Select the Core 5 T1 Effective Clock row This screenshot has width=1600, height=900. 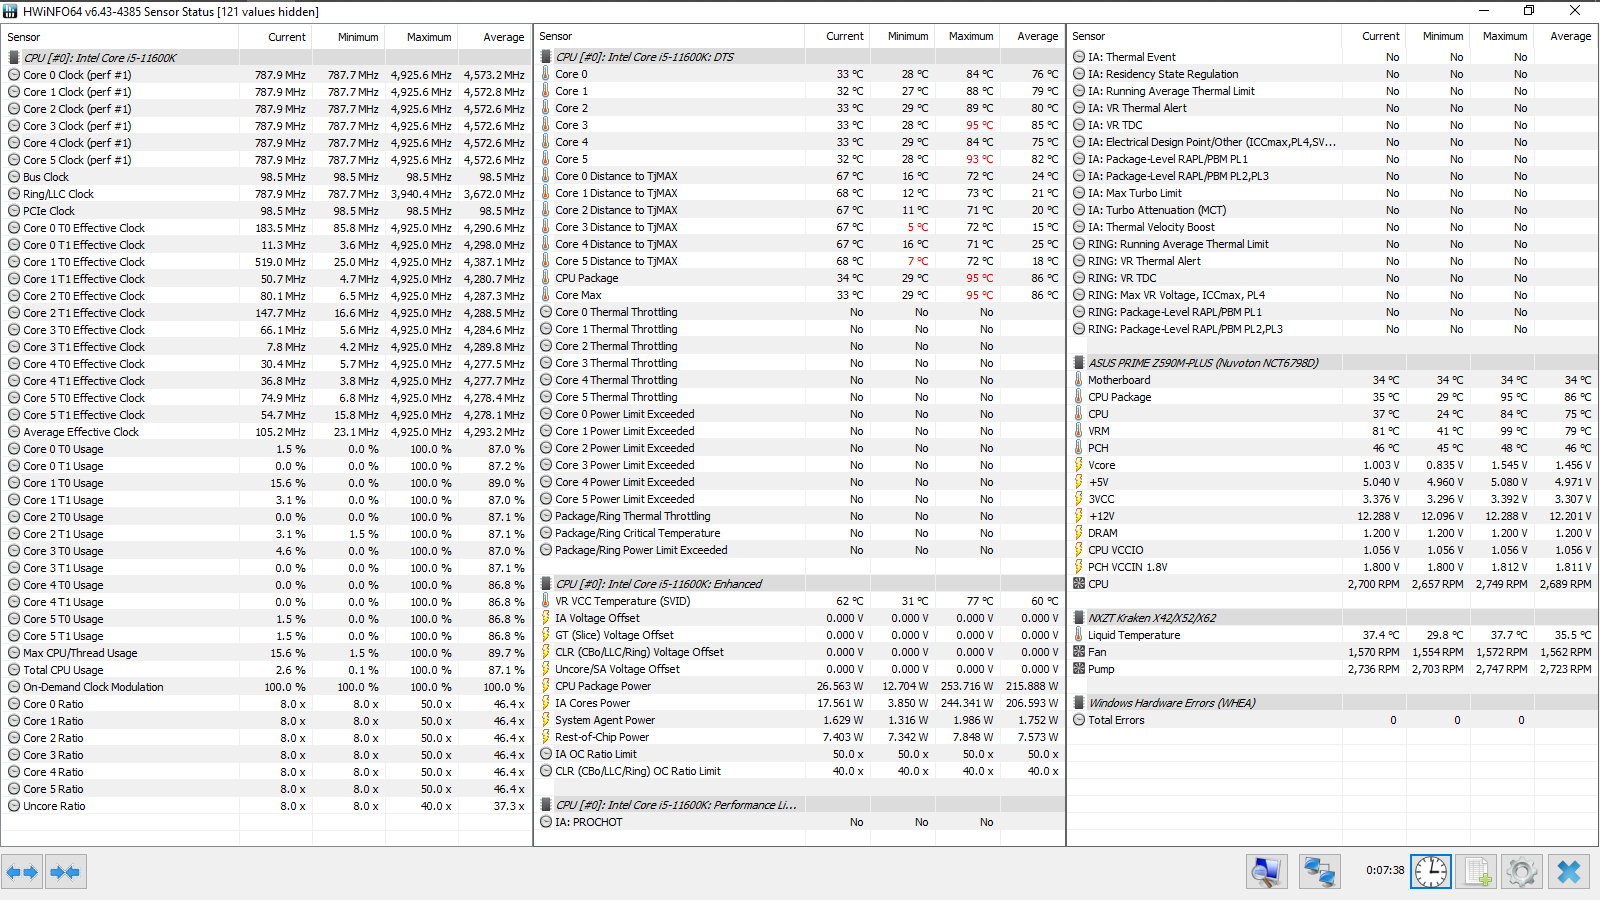pyautogui.click(x=266, y=415)
